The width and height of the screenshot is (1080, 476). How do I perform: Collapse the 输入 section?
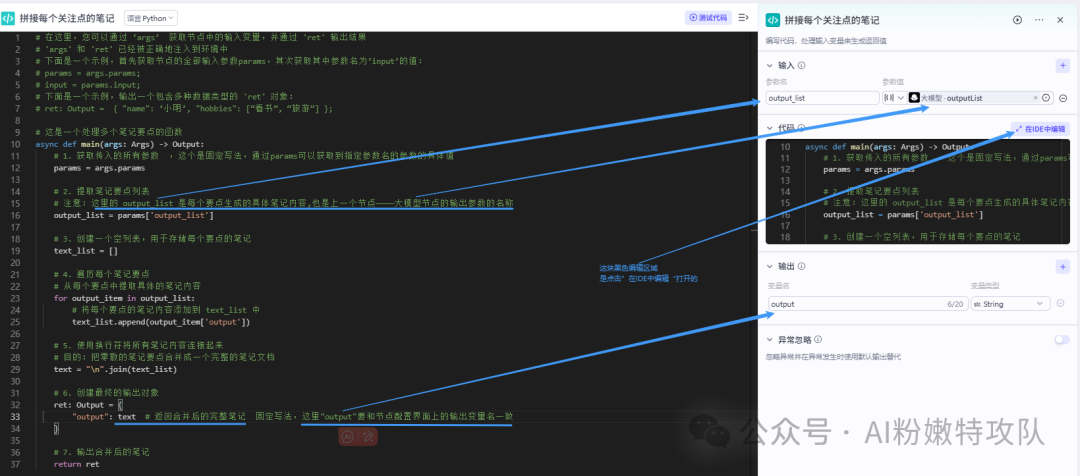pyautogui.click(x=770, y=65)
